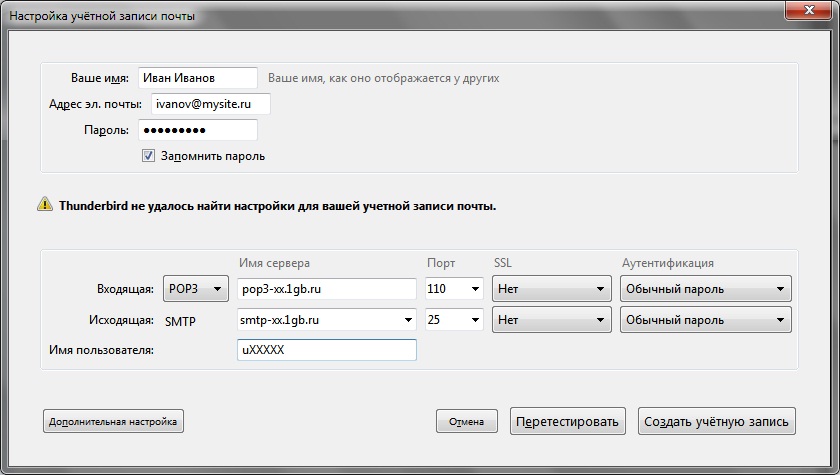
Task: Click the Имя пользователя field uXXXXX
Action: click(325, 350)
